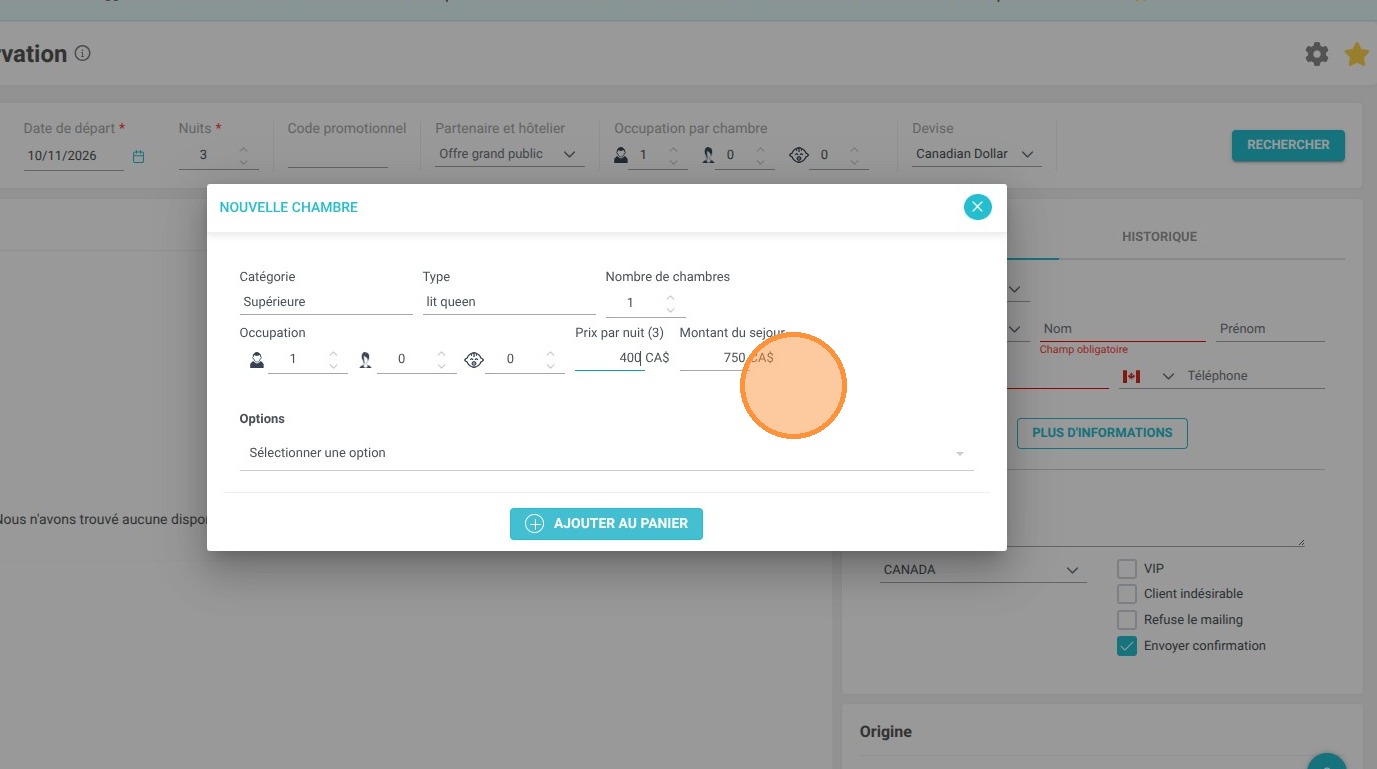Adjust the Nuits stepper arrows
Viewport: 1377px width, 769px height.
(243, 155)
